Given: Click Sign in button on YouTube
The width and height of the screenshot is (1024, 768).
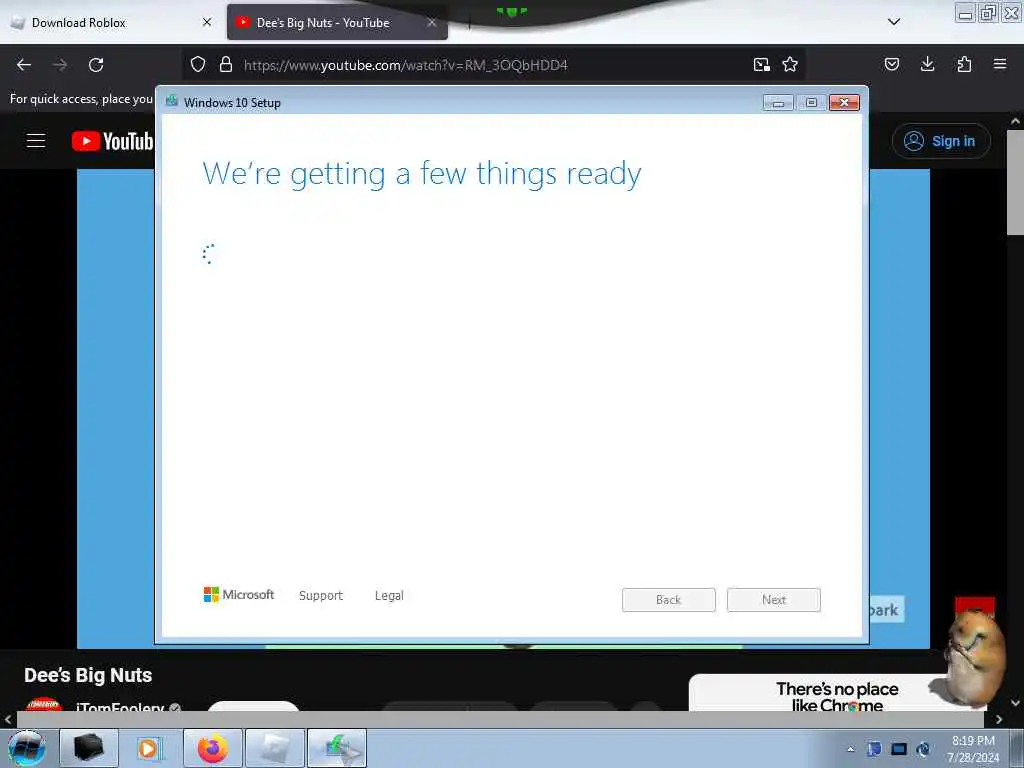Looking at the screenshot, I should pyautogui.click(x=941, y=141).
